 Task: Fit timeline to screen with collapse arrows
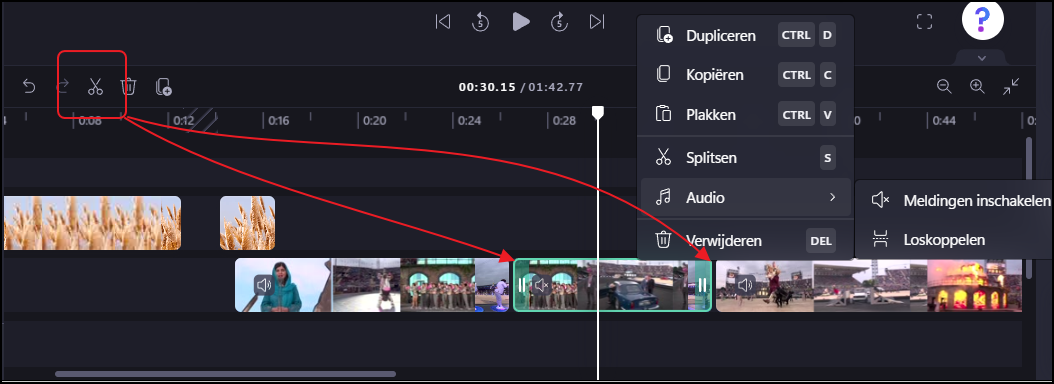(1011, 86)
